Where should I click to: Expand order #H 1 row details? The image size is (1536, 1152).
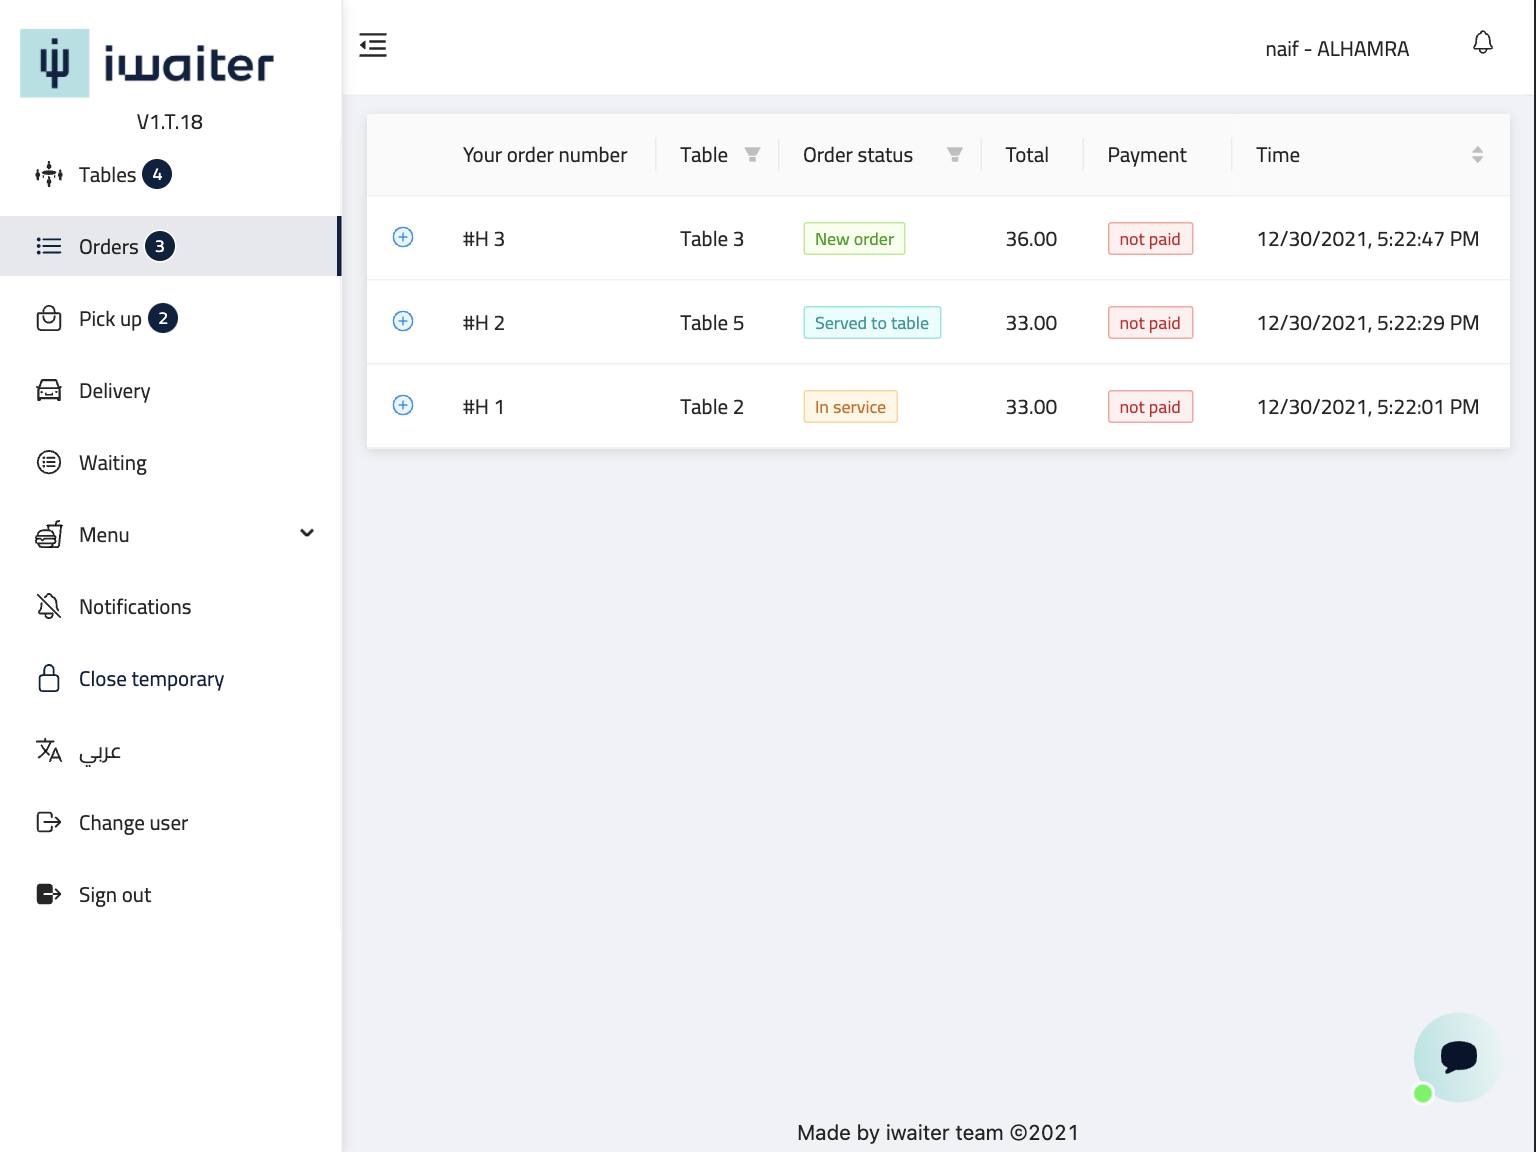coord(403,406)
